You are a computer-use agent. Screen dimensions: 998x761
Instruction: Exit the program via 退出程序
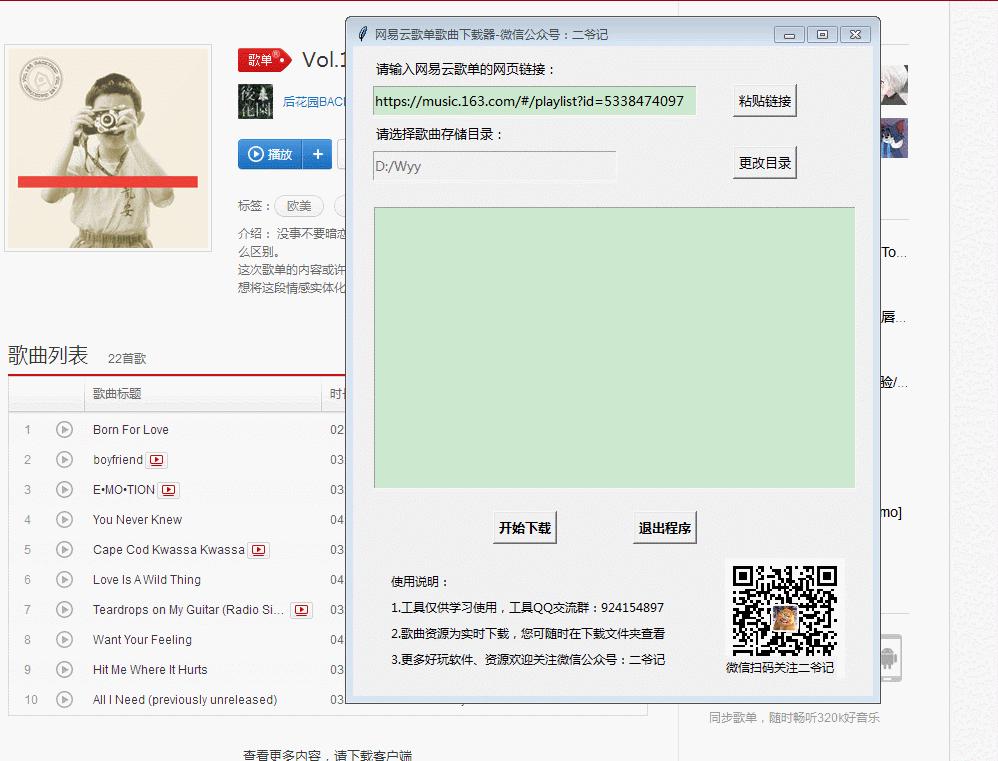[x=664, y=527]
